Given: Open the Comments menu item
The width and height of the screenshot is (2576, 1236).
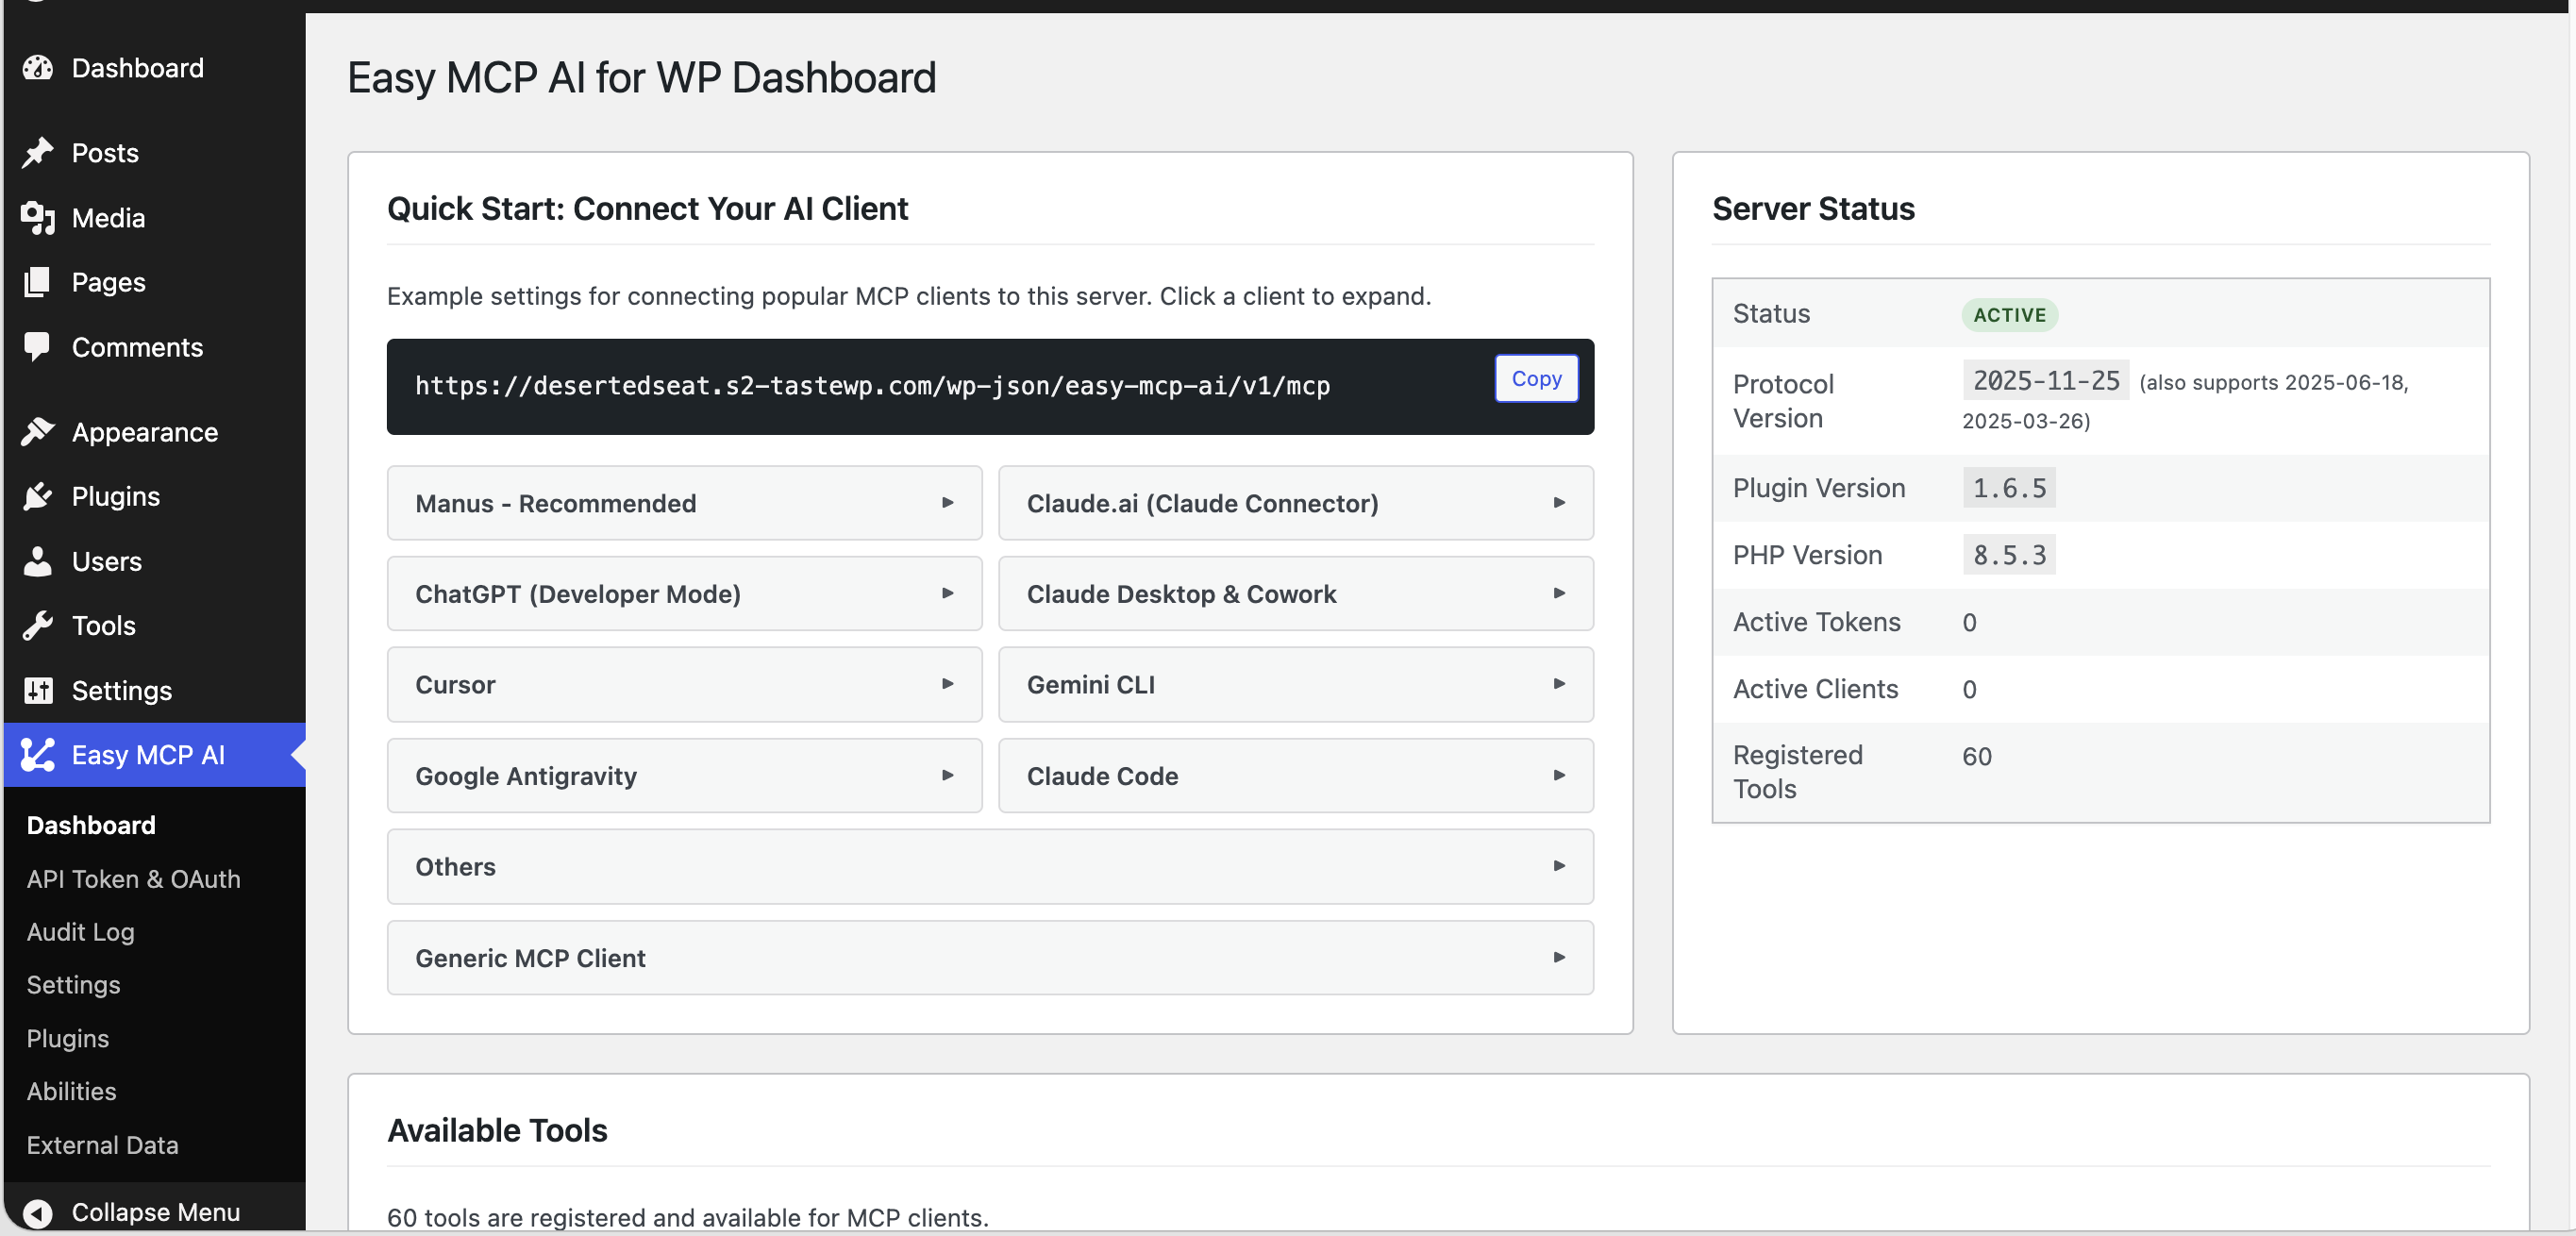Looking at the screenshot, I should (x=154, y=347).
